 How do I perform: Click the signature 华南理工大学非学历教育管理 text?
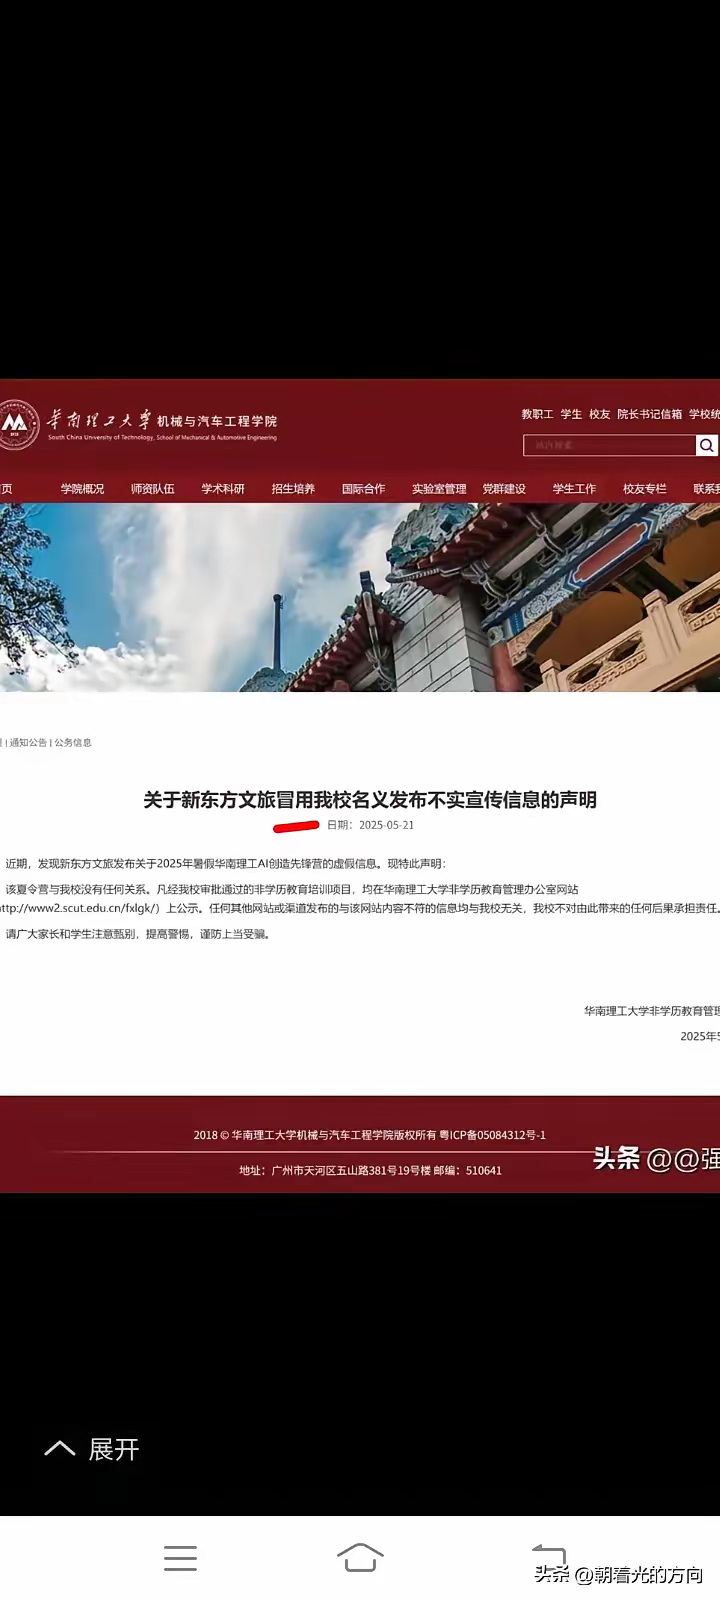652,1011
